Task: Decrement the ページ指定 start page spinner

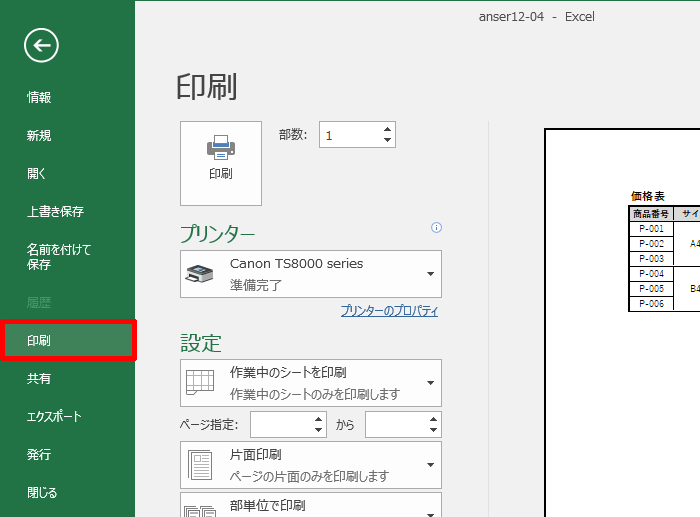Action: click(318, 429)
